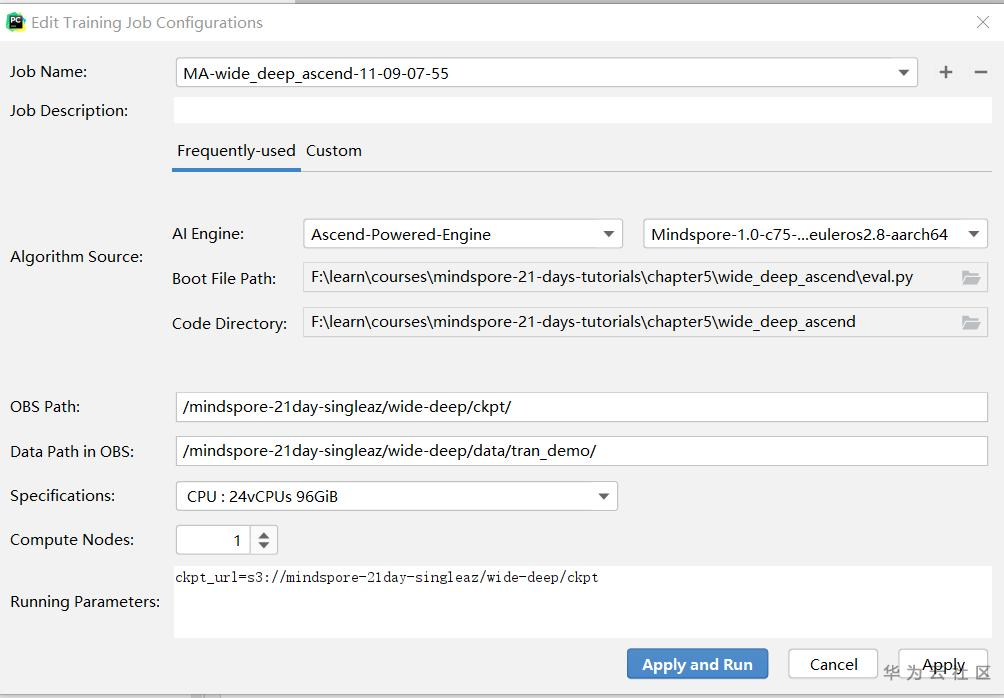Open the Job Name dropdown
Image resolution: width=1004 pixels, height=698 pixels.
click(x=903, y=73)
